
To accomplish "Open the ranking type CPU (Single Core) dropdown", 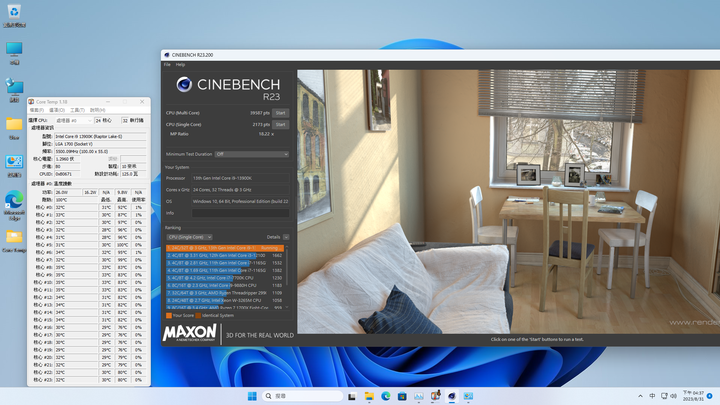I will click(189, 237).
